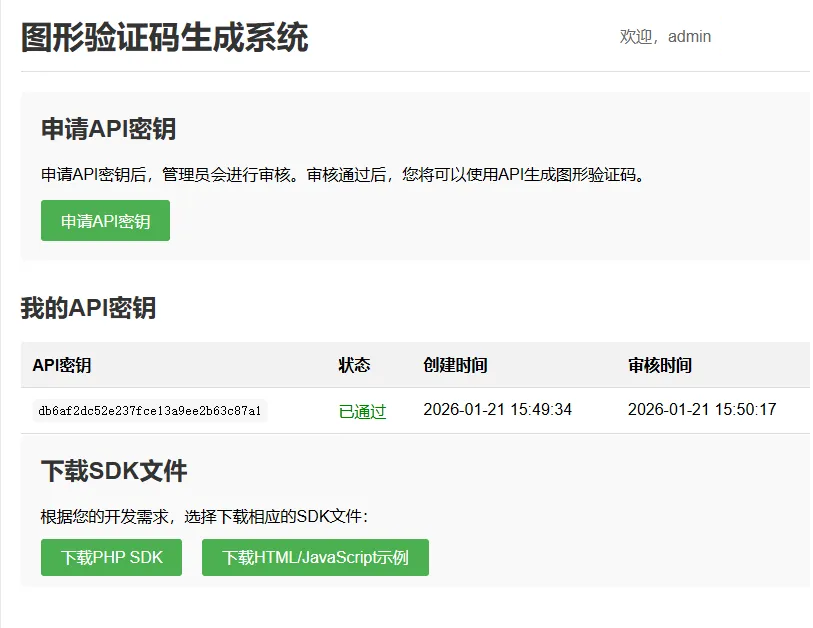The height and width of the screenshot is (628, 813).
Task: Click the API密钥 table column header
Action: [x=62, y=365]
